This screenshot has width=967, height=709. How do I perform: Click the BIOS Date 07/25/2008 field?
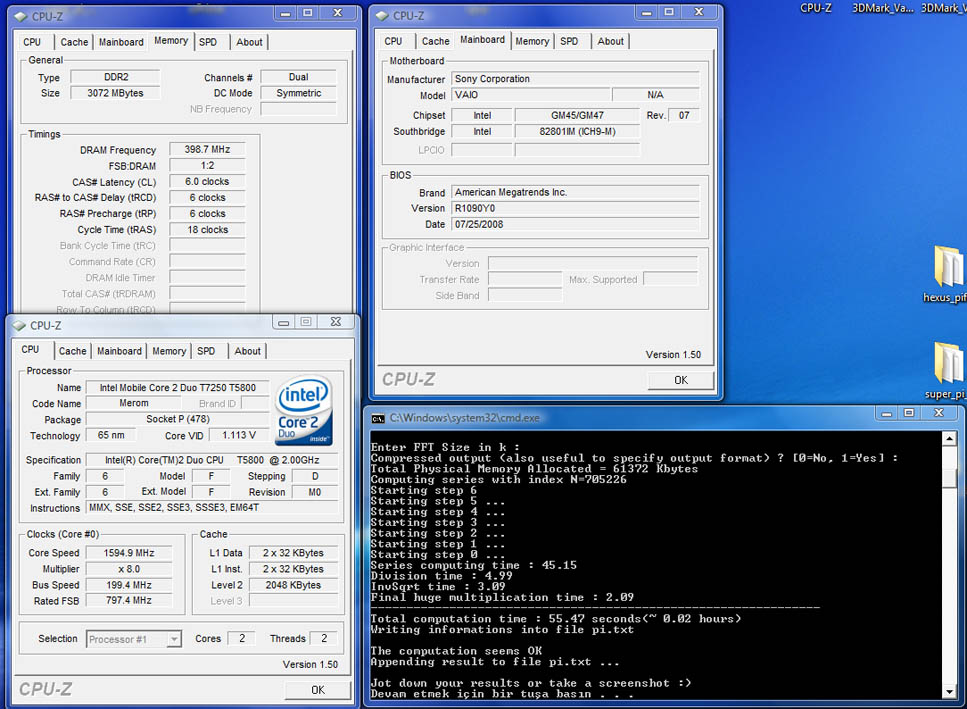(575, 224)
